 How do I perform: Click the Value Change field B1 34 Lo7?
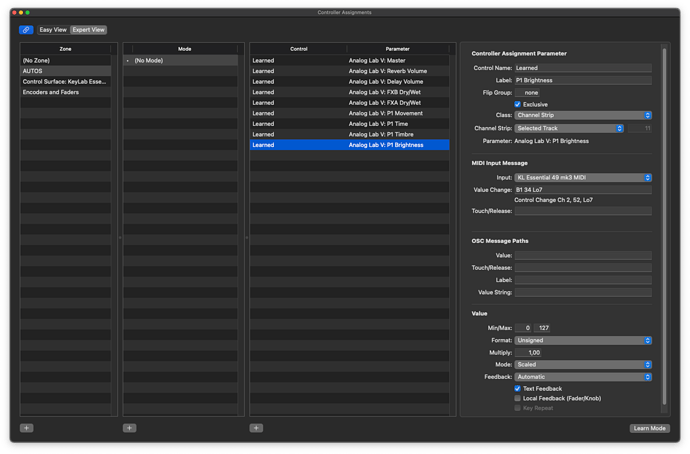click(x=583, y=190)
